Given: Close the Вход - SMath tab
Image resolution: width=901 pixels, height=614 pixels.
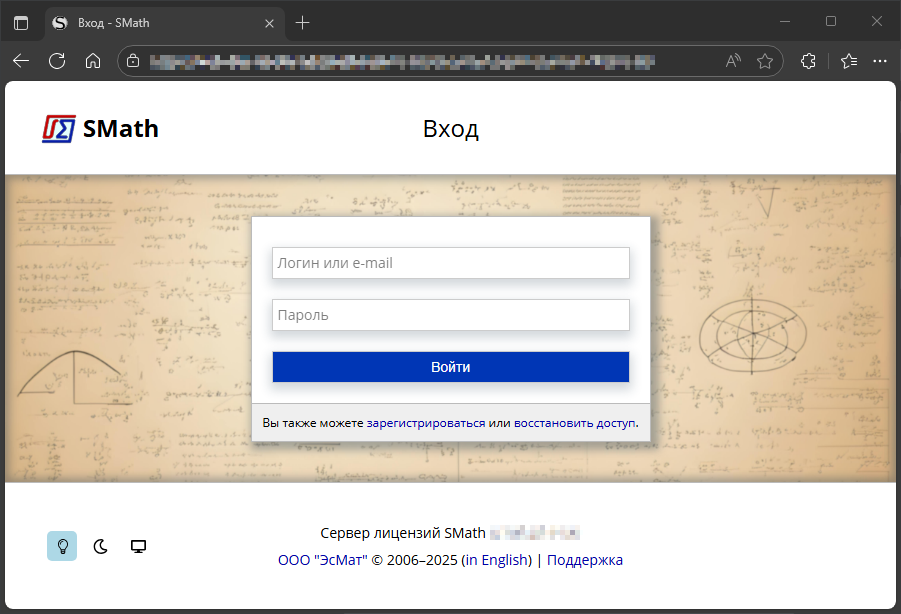Looking at the screenshot, I should point(269,24).
